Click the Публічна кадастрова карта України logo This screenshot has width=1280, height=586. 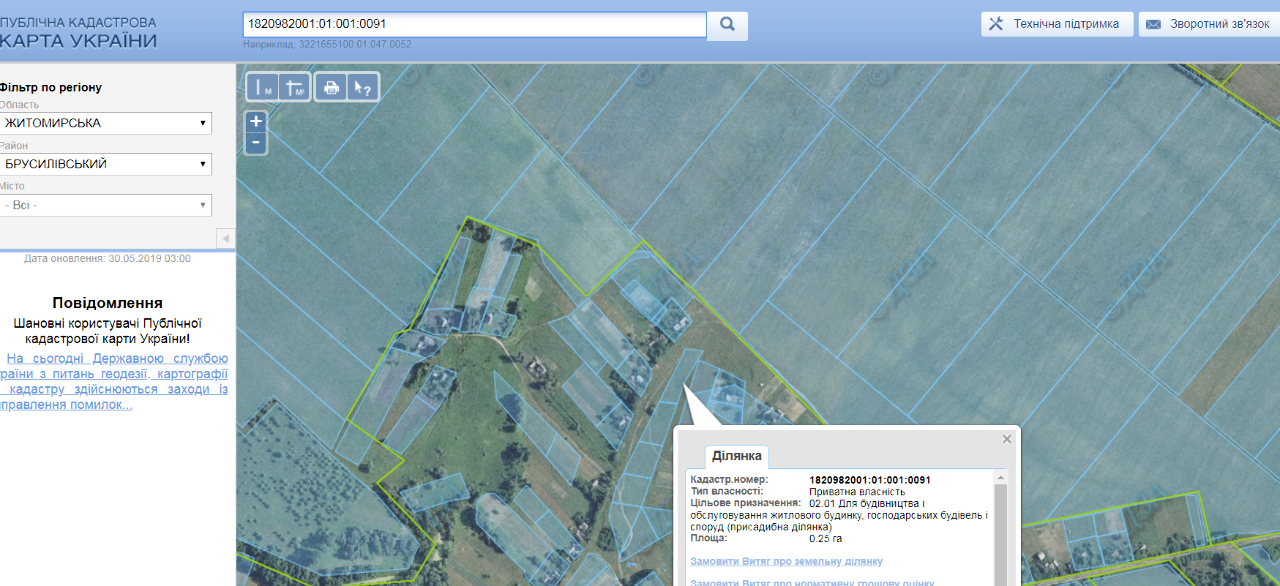pyautogui.click(x=79, y=32)
